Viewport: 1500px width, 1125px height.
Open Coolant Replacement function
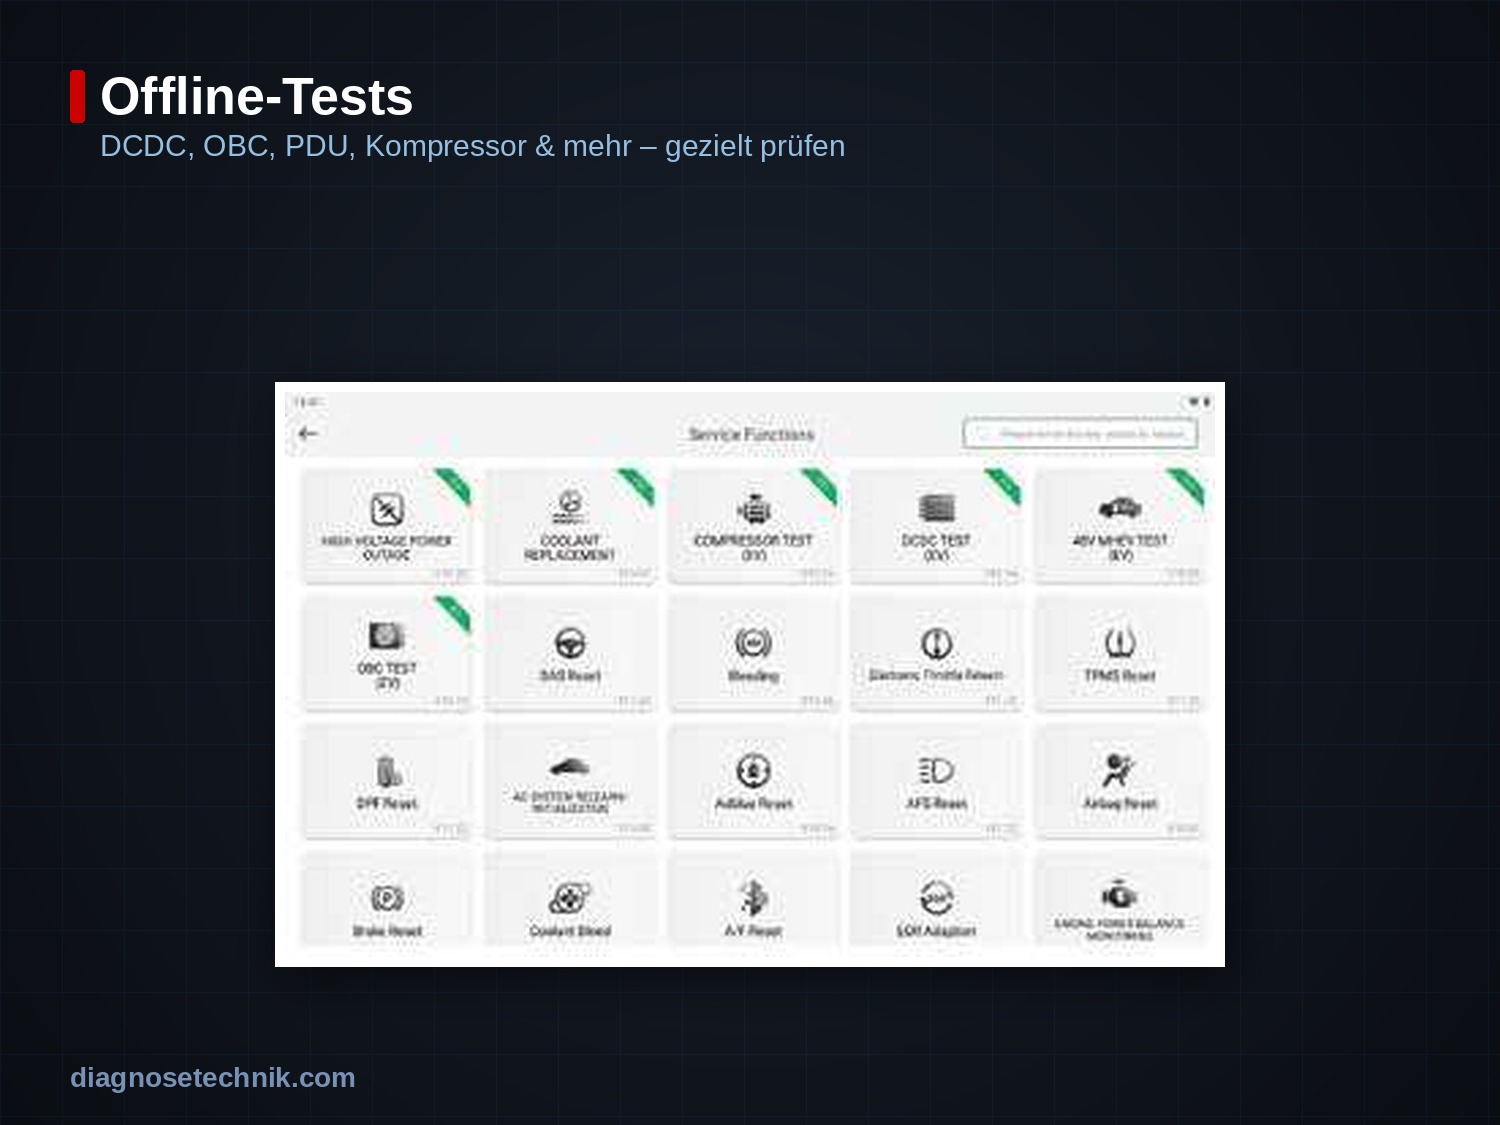pyautogui.click(x=570, y=526)
